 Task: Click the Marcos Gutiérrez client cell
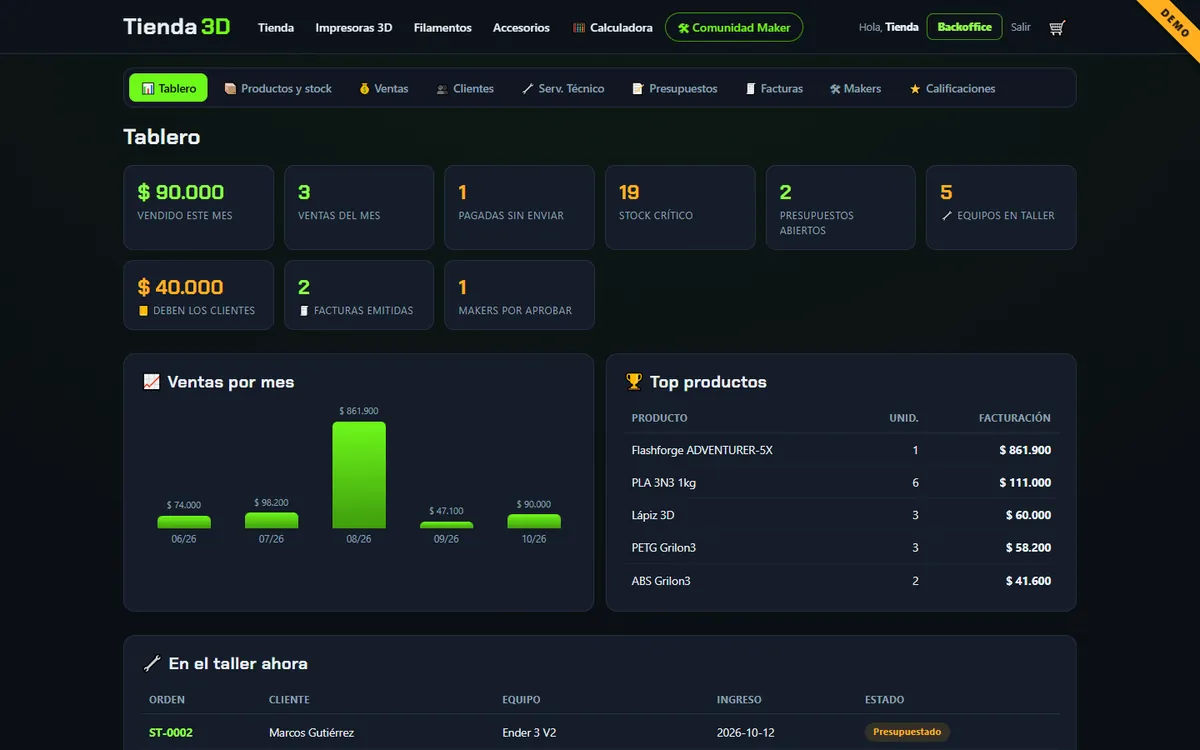pos(311,733)
